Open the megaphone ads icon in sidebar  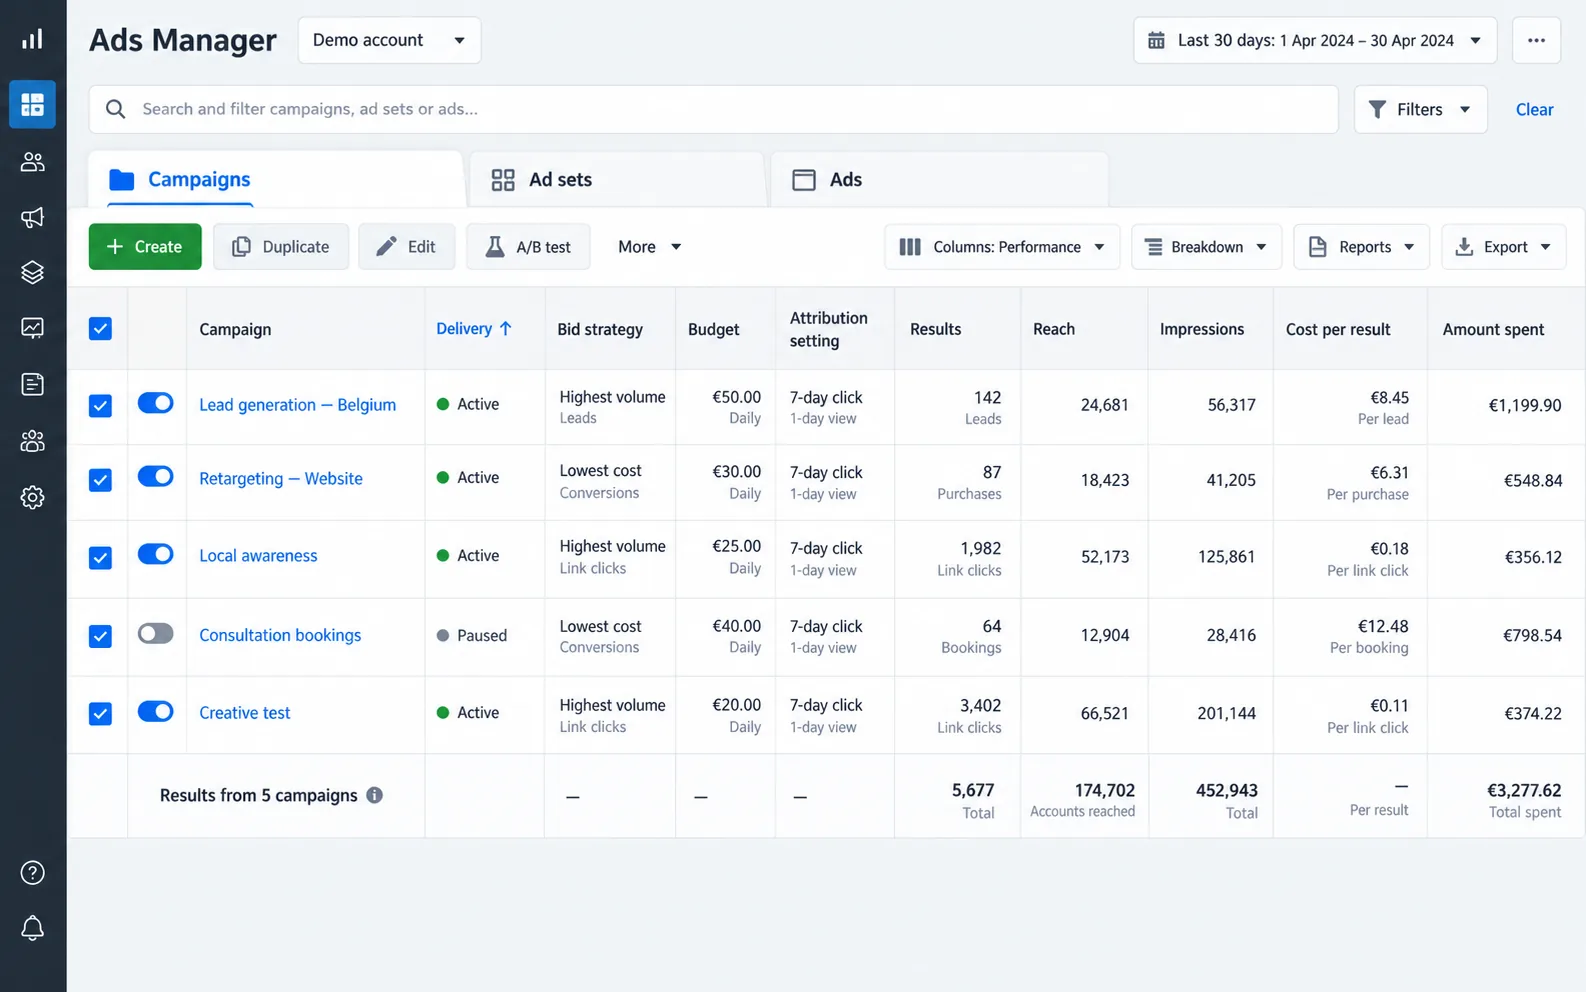pyautogui.click(x=32, y=217)
